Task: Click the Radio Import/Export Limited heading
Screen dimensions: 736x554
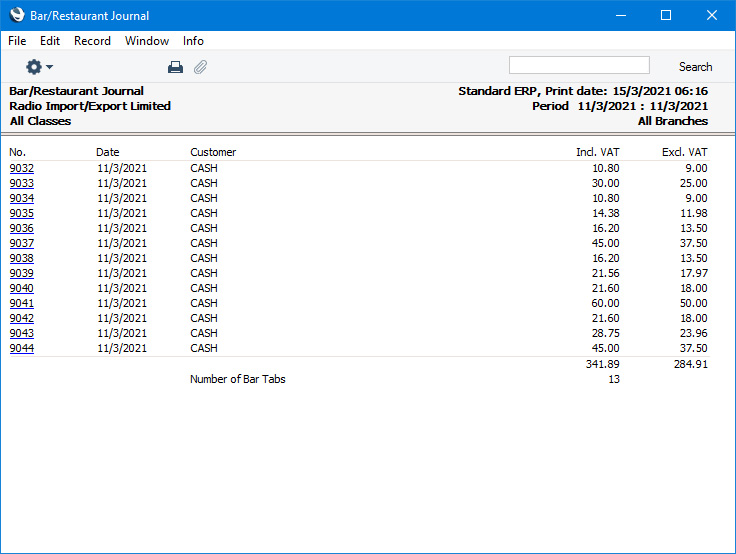Action: (x=90, y=106)
